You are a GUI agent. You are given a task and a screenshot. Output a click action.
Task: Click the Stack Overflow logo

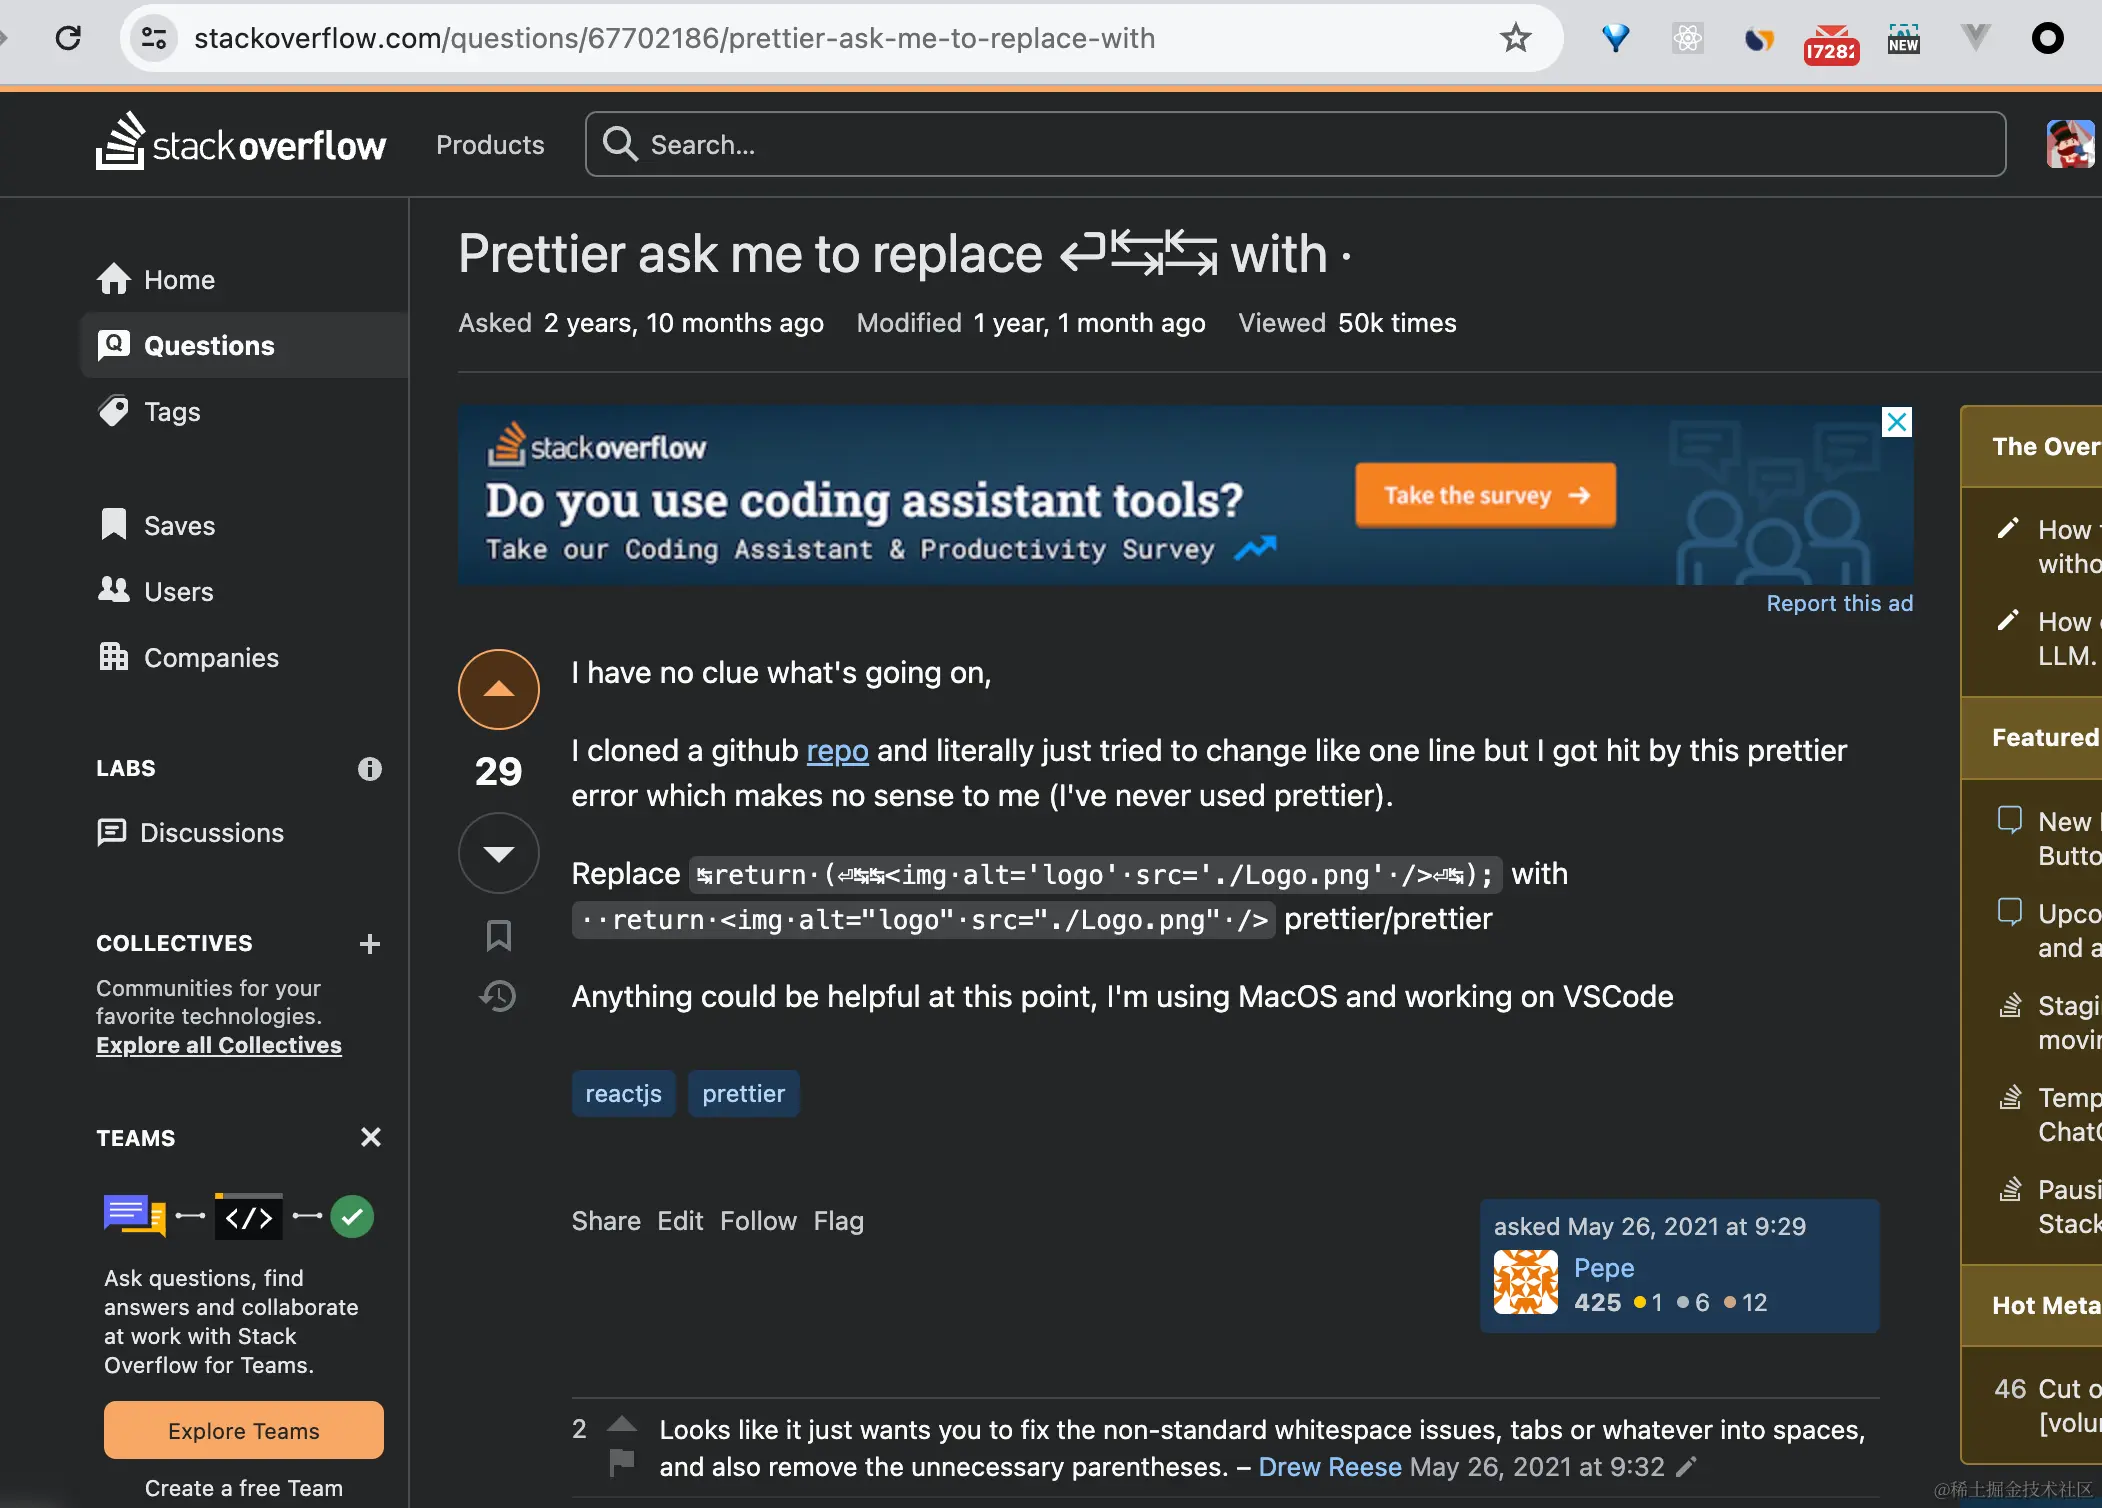coord(241,145)
